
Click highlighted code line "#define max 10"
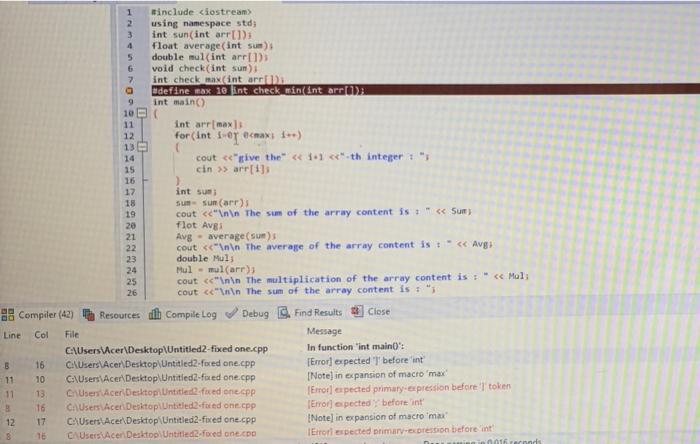(189, 91)
